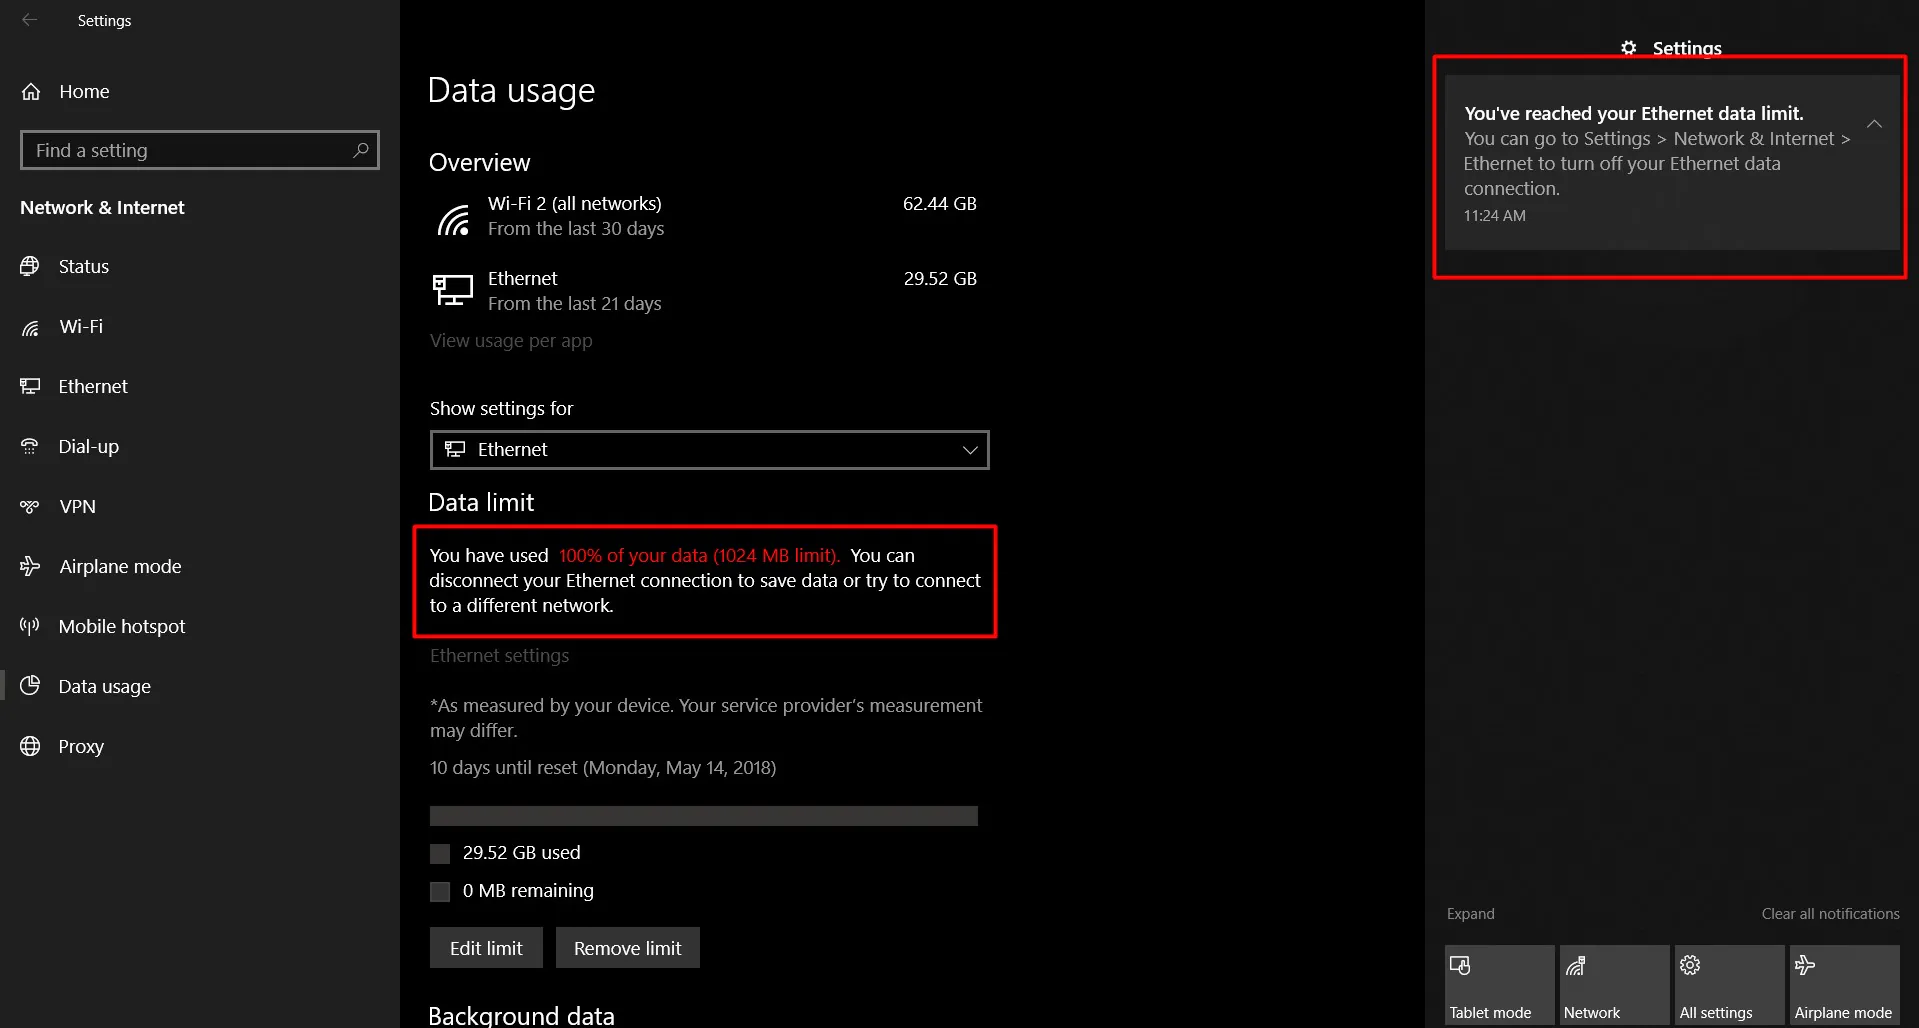Image resolution: width=1919 pixels, height=1028 pixels.
Task: Click the back arrow in Settings
Action: point(30,20)
